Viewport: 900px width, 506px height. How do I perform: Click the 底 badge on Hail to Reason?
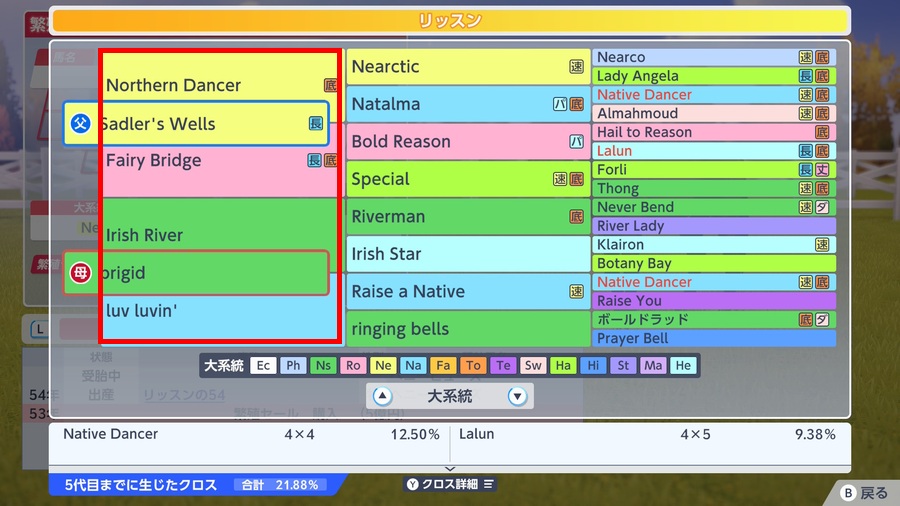822,132
